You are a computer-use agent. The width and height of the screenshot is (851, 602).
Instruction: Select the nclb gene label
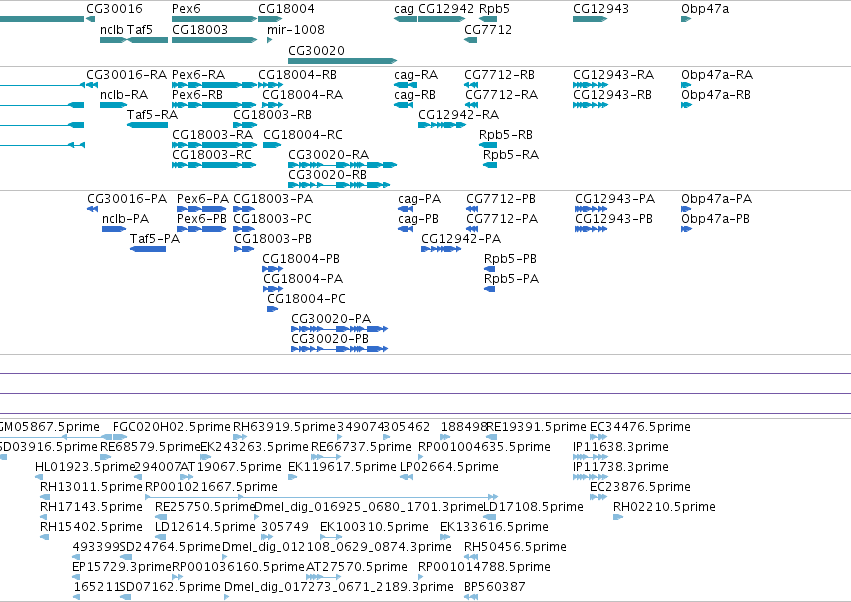point(112,29)
